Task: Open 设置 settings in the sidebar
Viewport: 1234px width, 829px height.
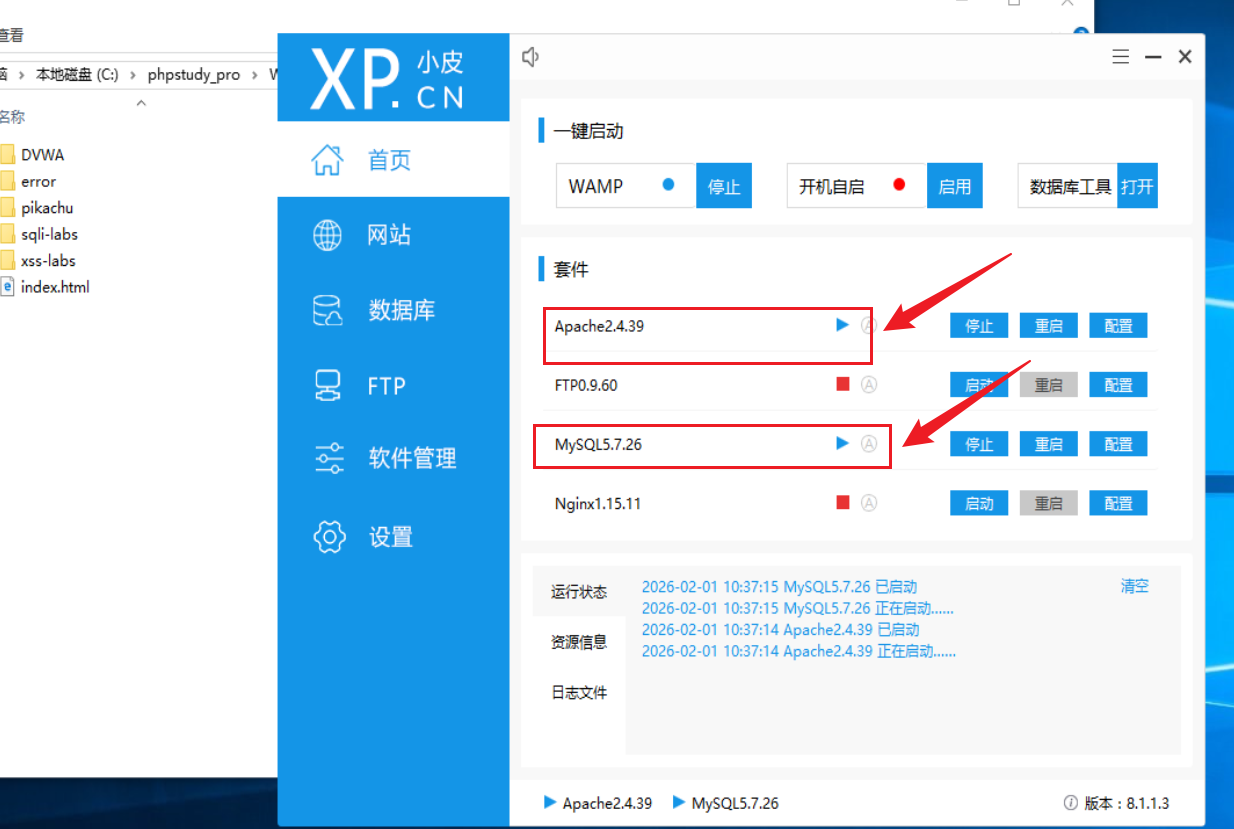Action: click(393, 536)
